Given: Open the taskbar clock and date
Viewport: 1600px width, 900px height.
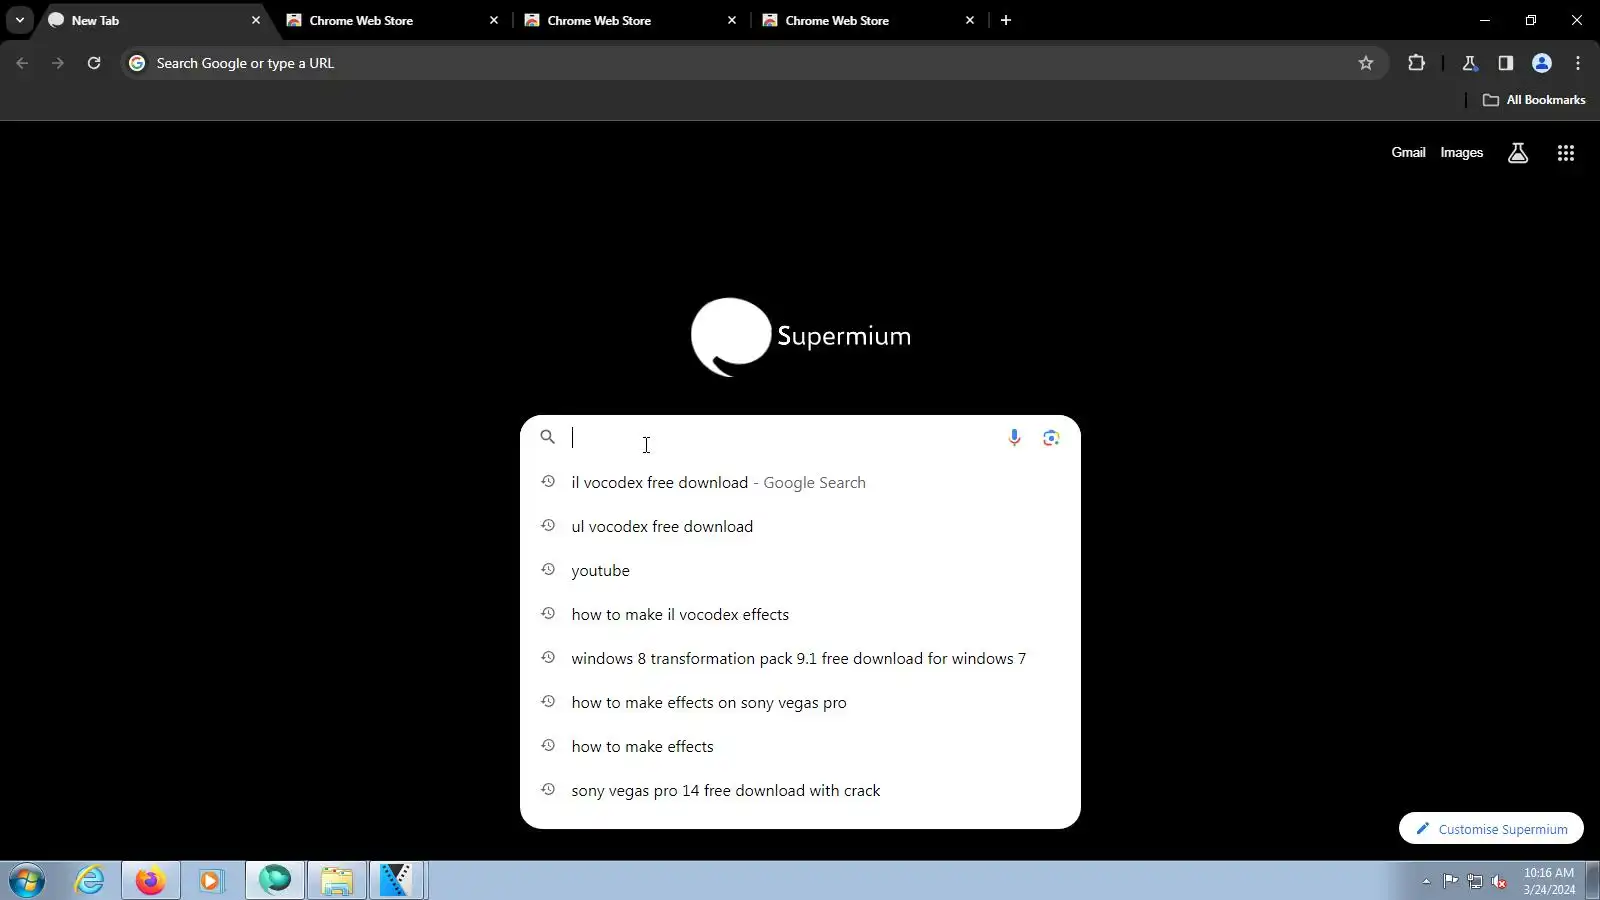Looking at the screenshot, I should pos(1549,881).
